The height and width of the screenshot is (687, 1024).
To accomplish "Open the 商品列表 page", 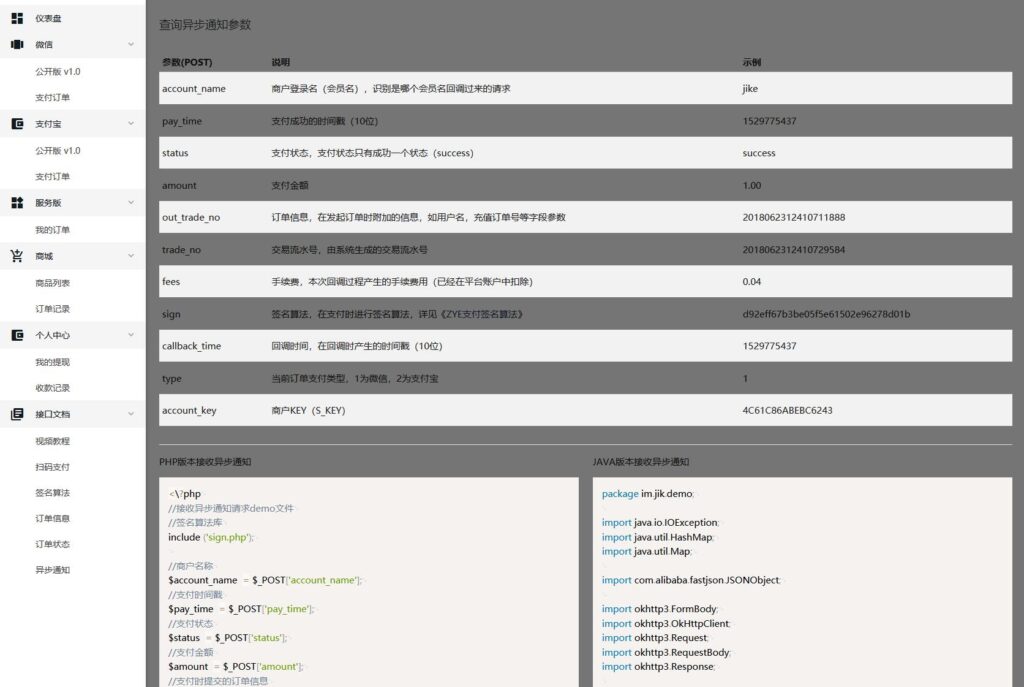I will [x=53, y=283].
